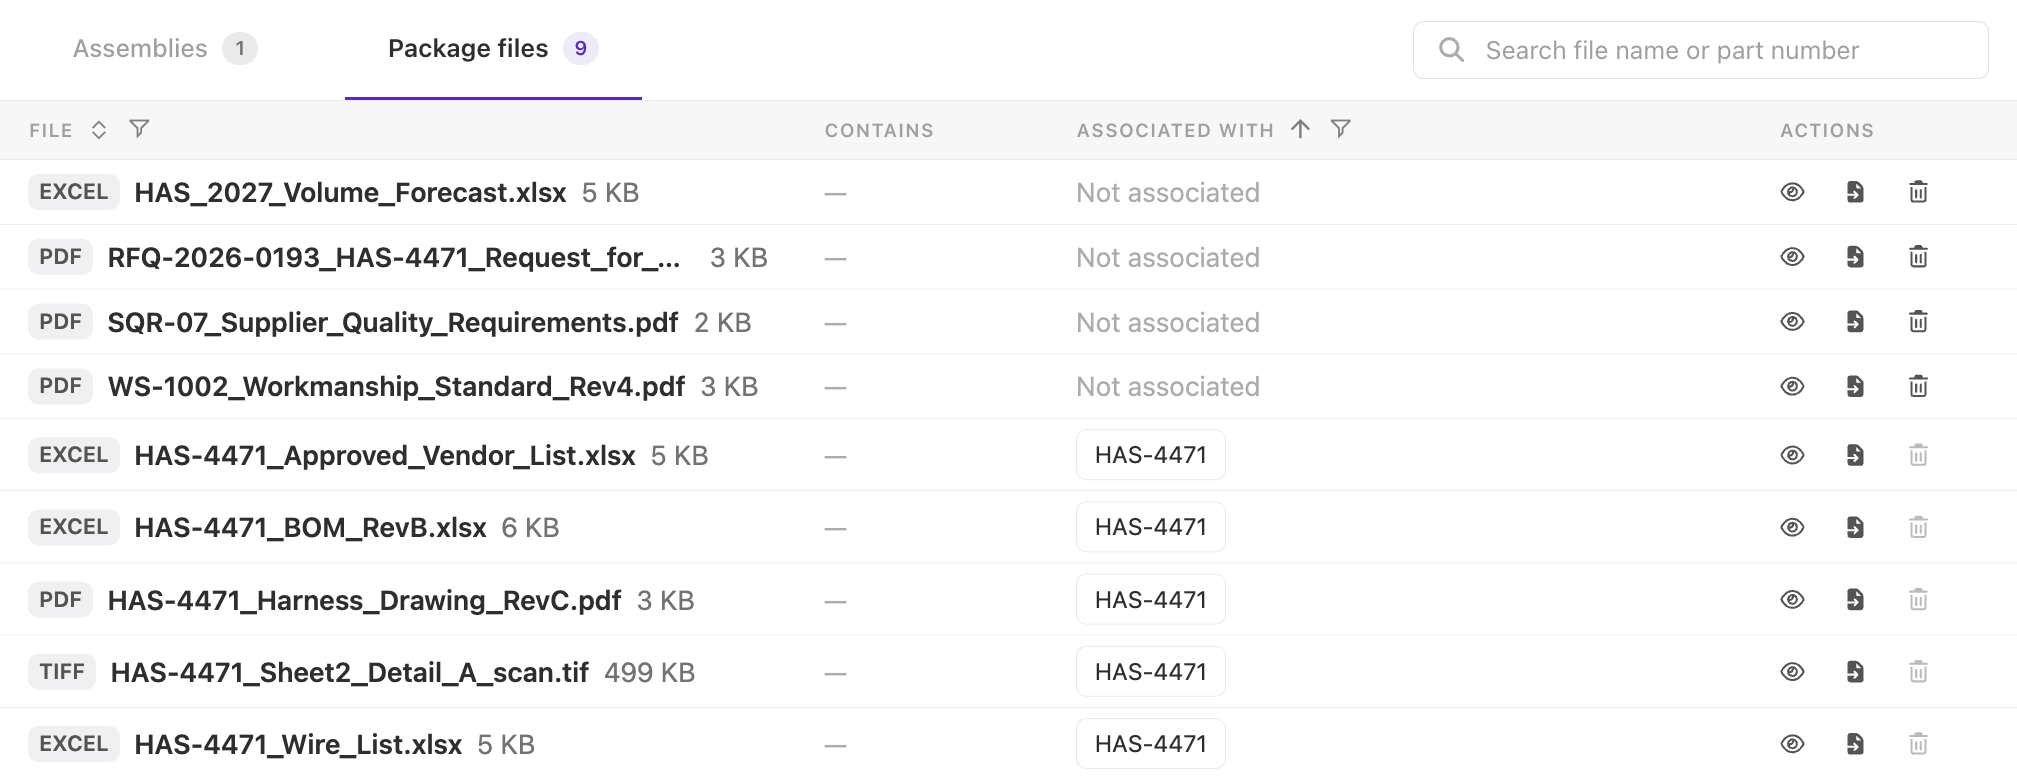Preview WS-1002_Workmanship_Standard_Rev4.pdf with eye icon
This screenshot has width=2017, height=779.
coord(1792,386)
